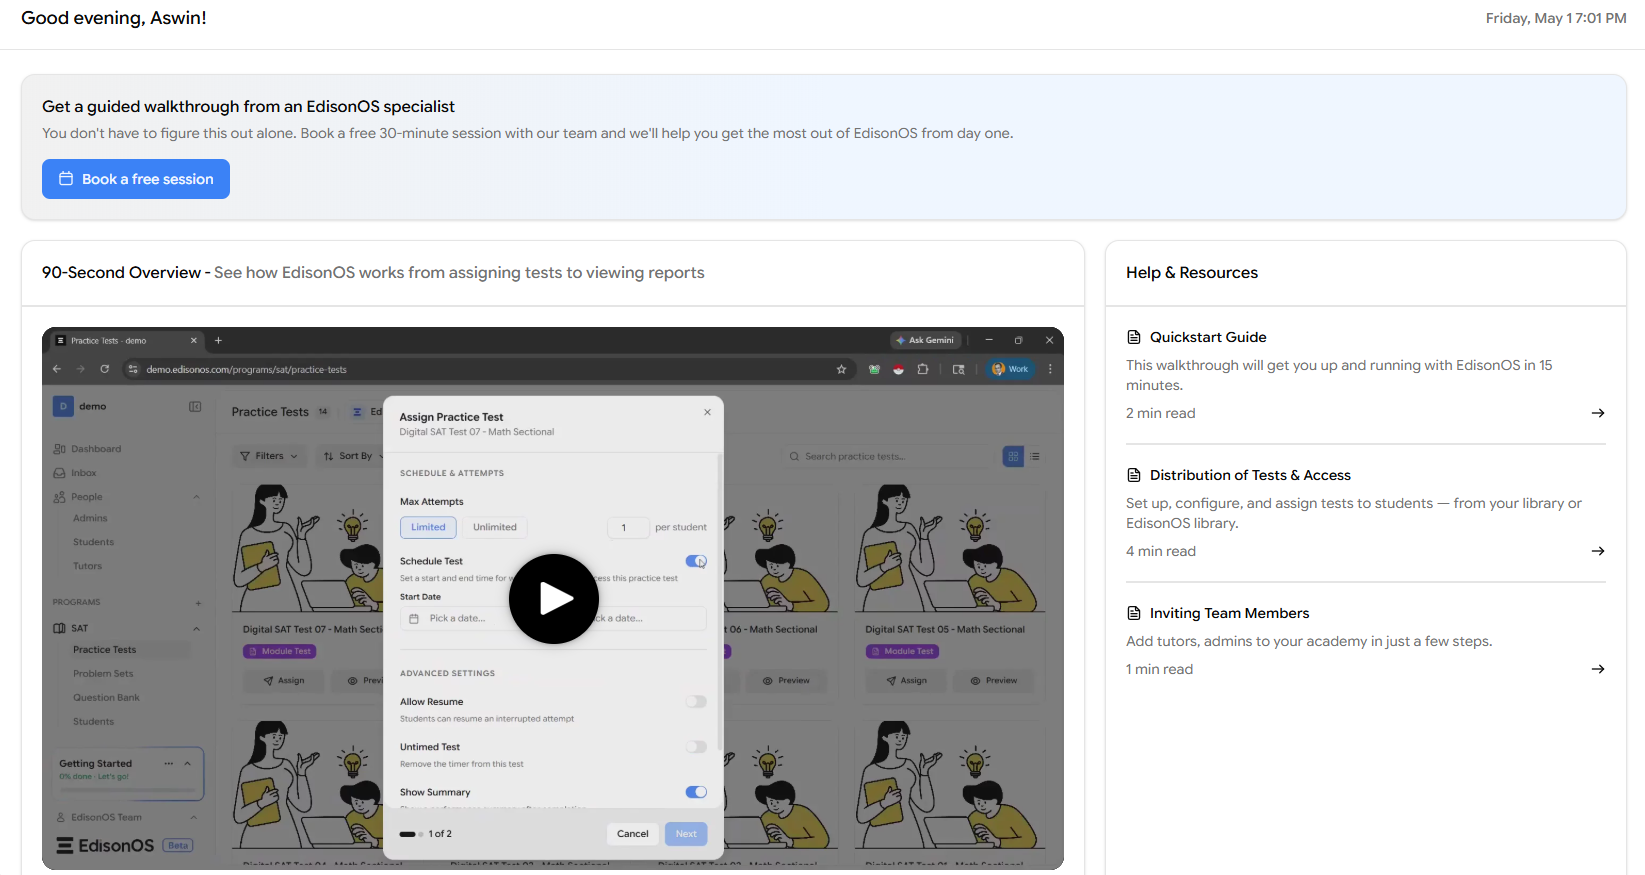The width and height of the screenshot is (1645, 875).
Task: In the video preview, open Question Bank sidebar item
Action: (106, 698)
